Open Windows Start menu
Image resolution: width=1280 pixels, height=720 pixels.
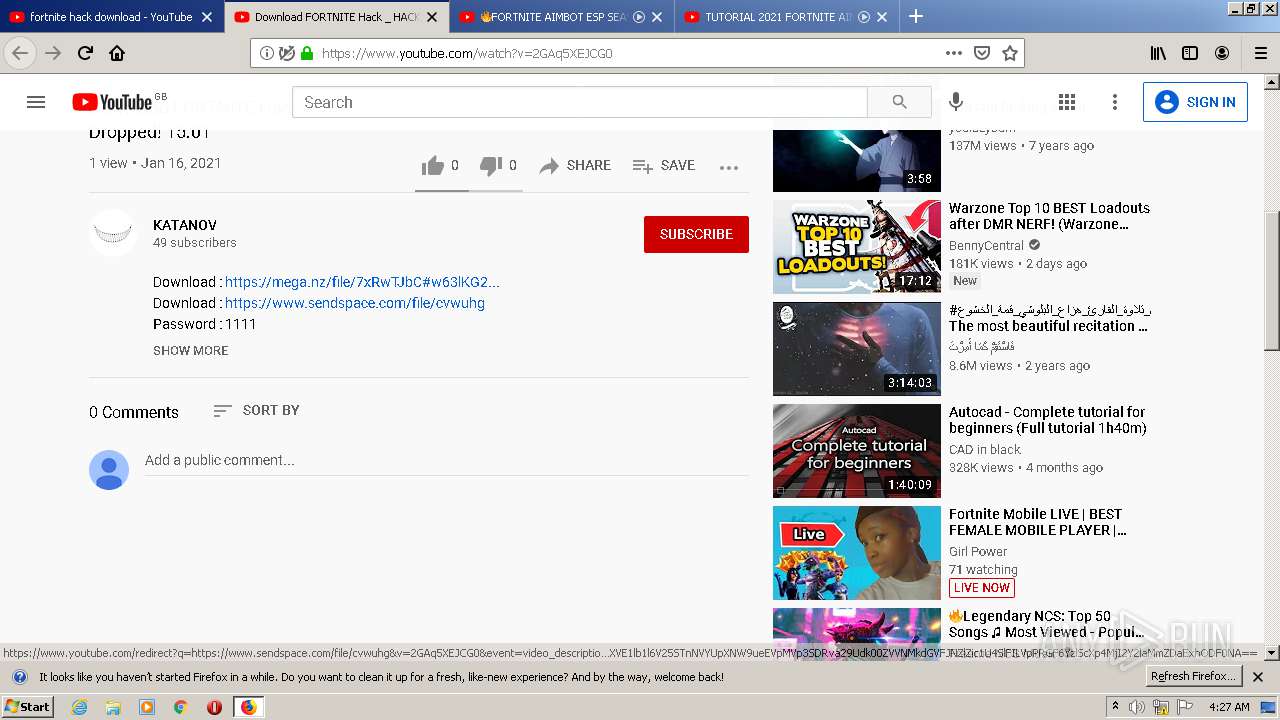point(27,706)
